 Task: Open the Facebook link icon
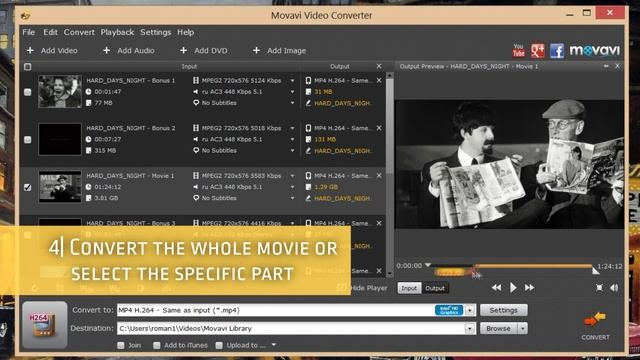(x=557, y=51)
